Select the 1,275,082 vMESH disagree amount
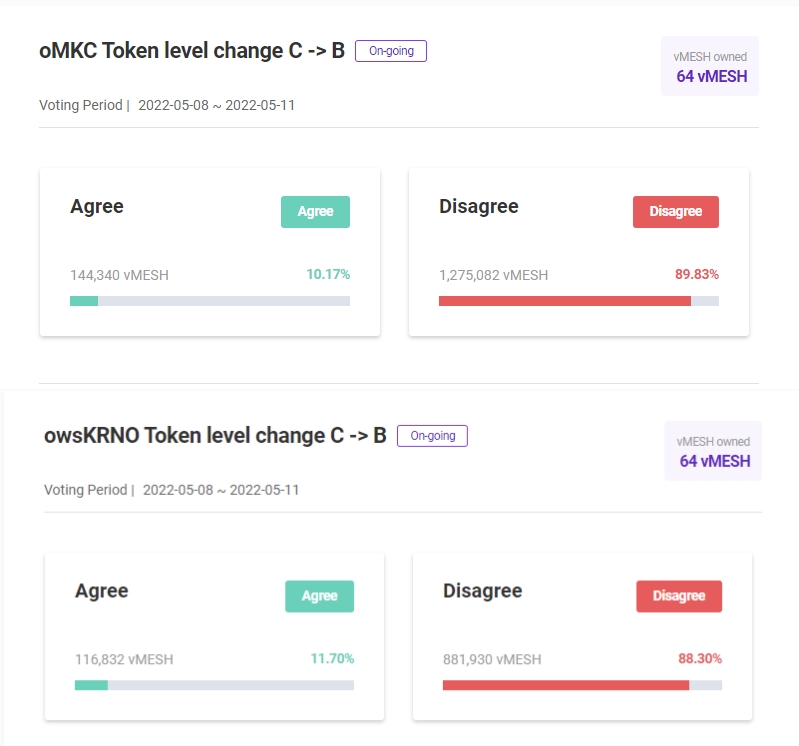 click(493, 275)
